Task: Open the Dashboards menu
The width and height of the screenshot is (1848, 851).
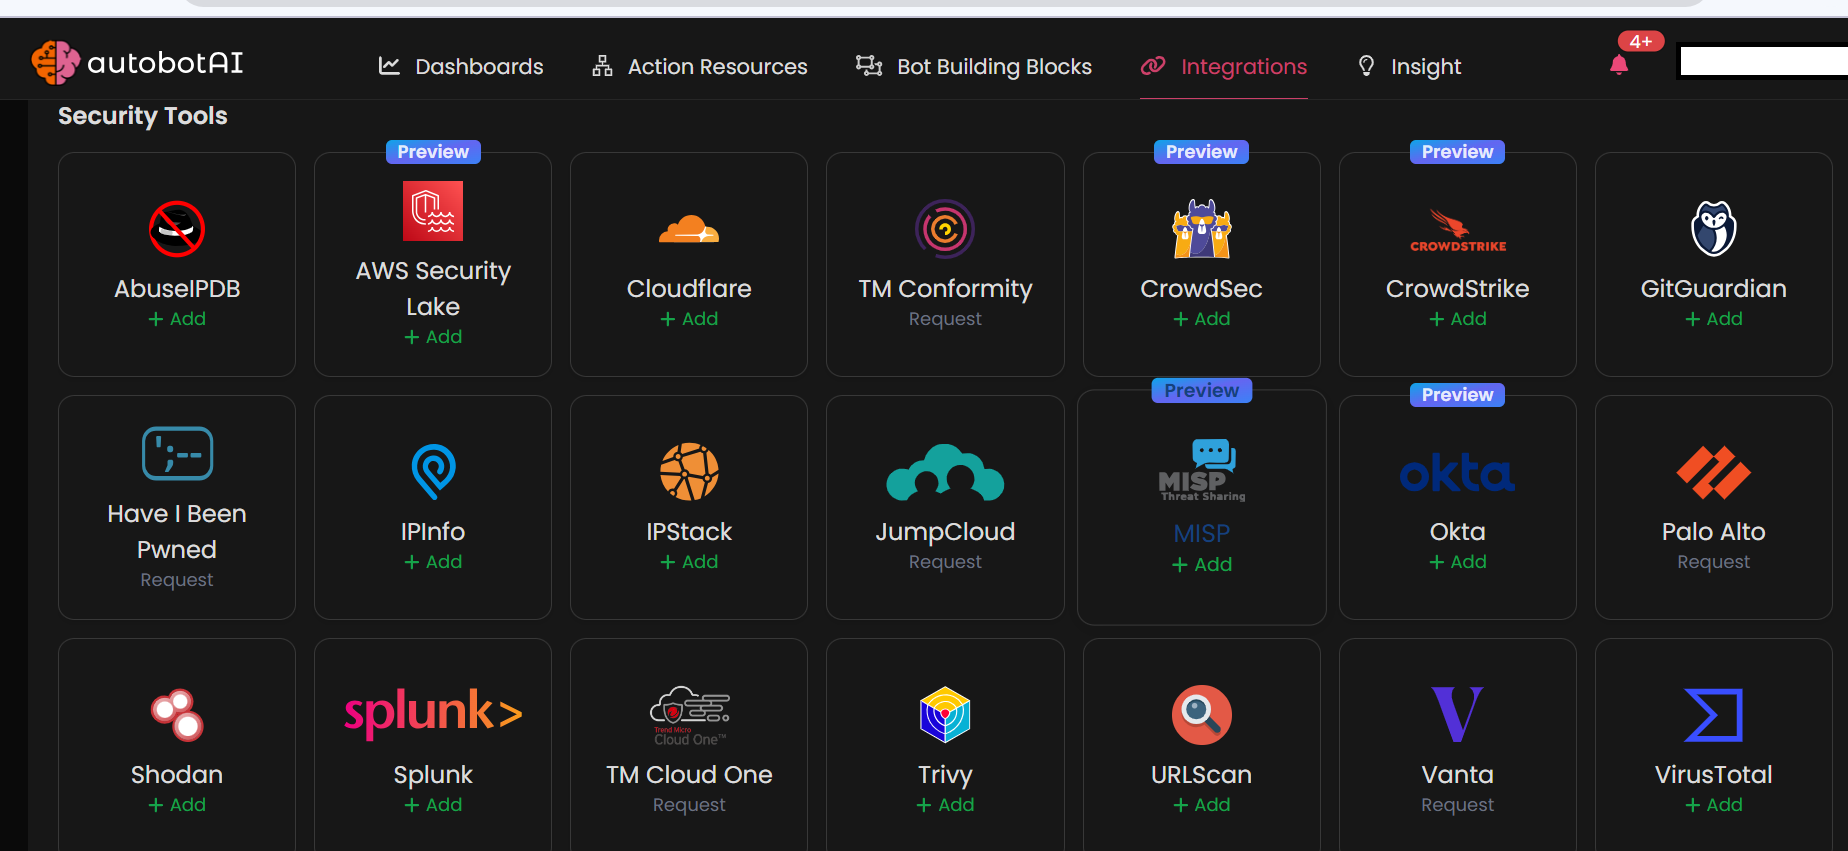Action: coord(461,66)
